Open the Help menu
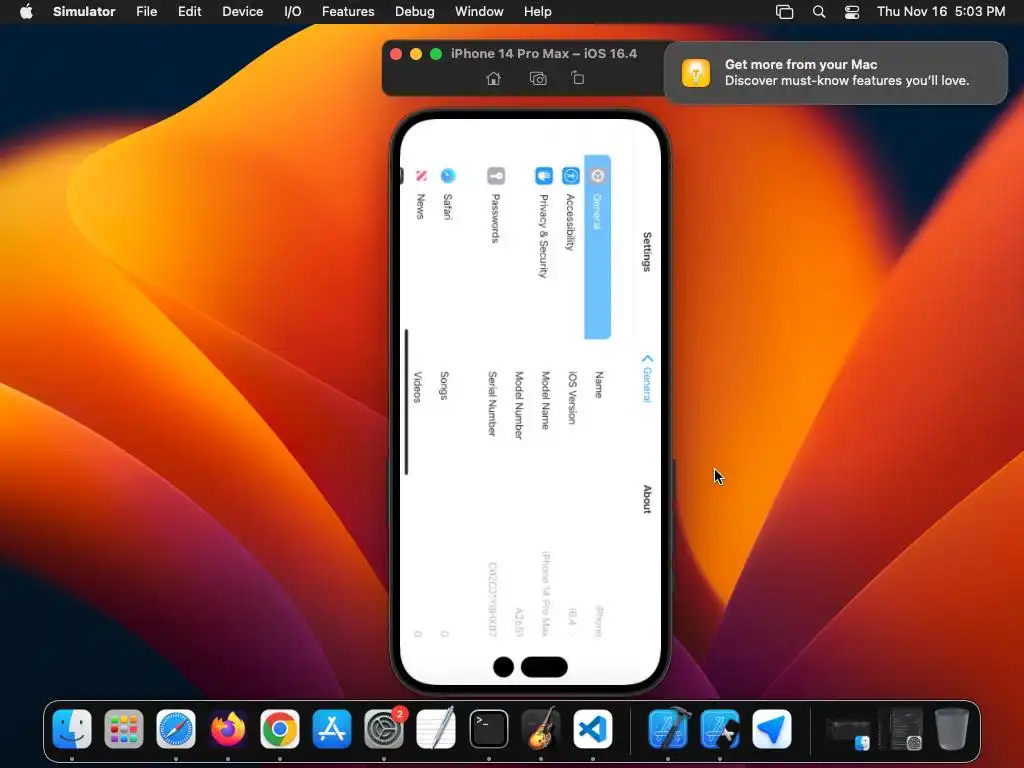Viewport: 1024px width, 768px height. [537, 12]
